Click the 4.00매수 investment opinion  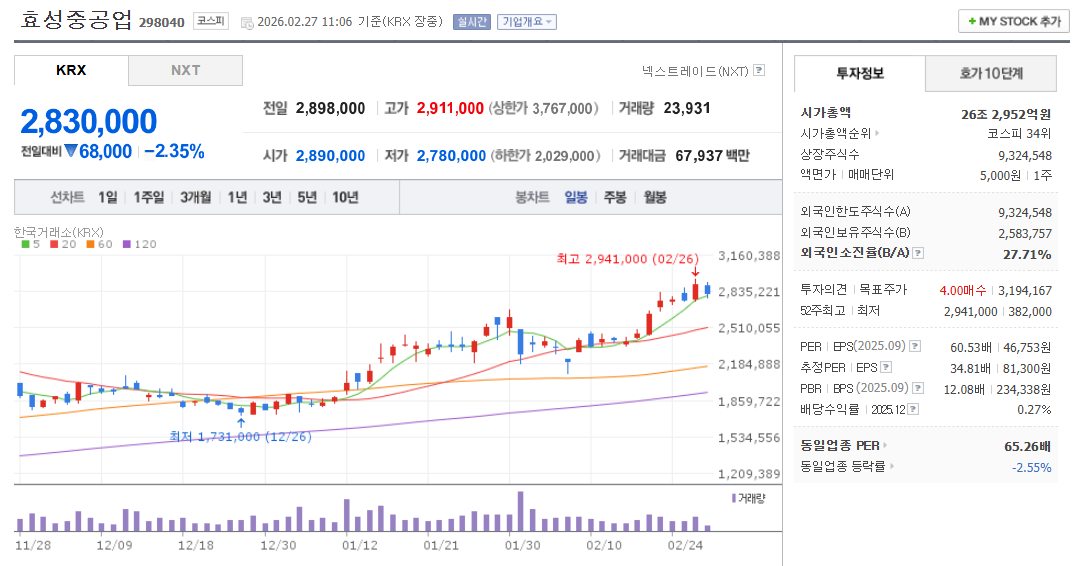click(x=962, y=291)
